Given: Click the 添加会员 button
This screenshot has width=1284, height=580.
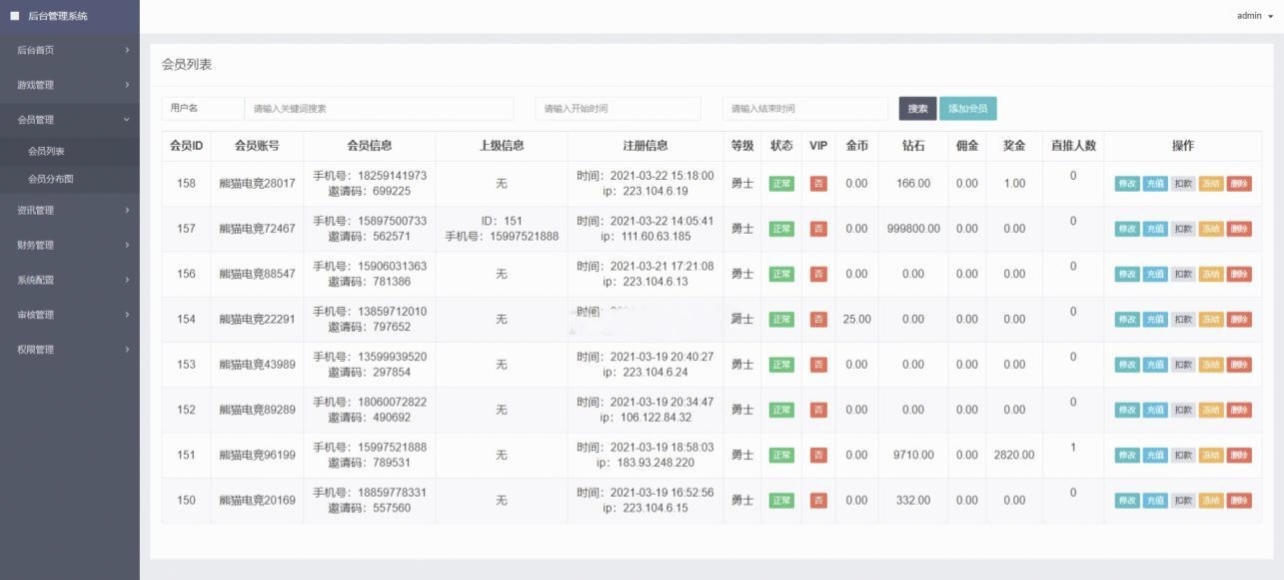Looking at the screenshot, I should click(x=967, y=109).
